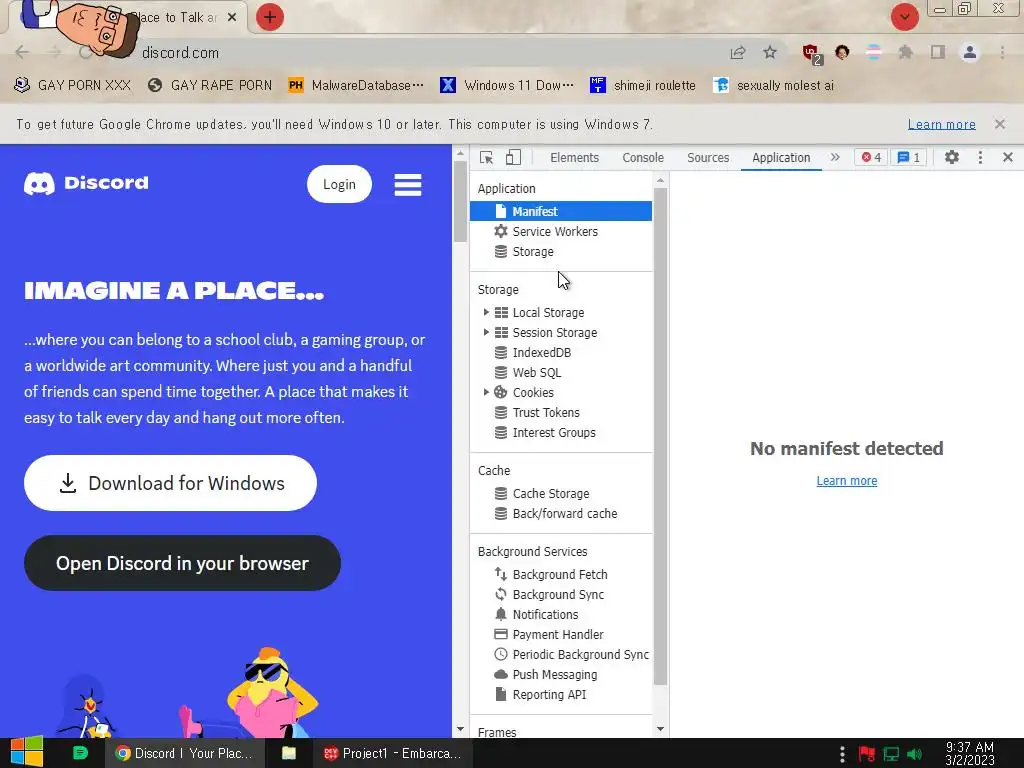Bookmark this page with the star icon
This screenshot has width=1024, height=768.
point(770,52)
